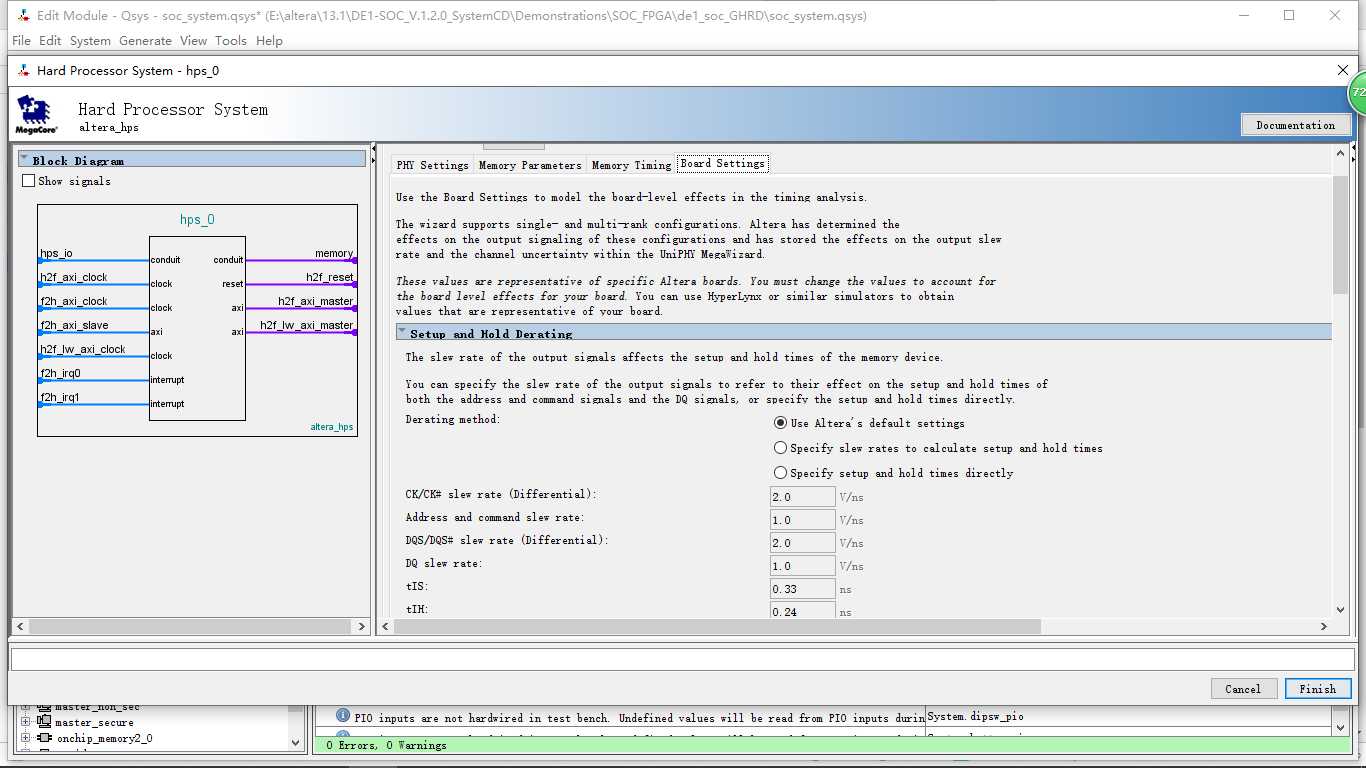This screenshot has height=768, width=1366.
Task: Click the tIH value field
Action: point(803,611)
